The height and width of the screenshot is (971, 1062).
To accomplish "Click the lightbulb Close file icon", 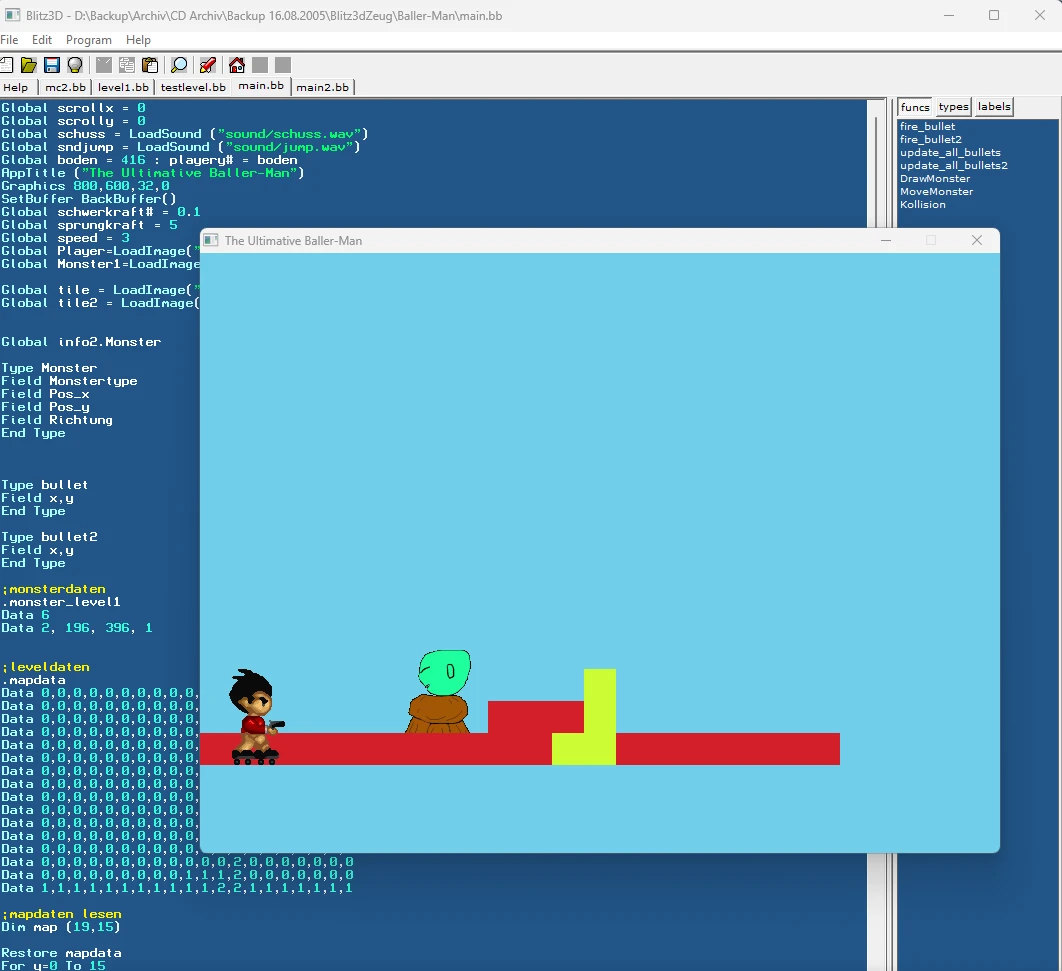I will coord(75,65).
